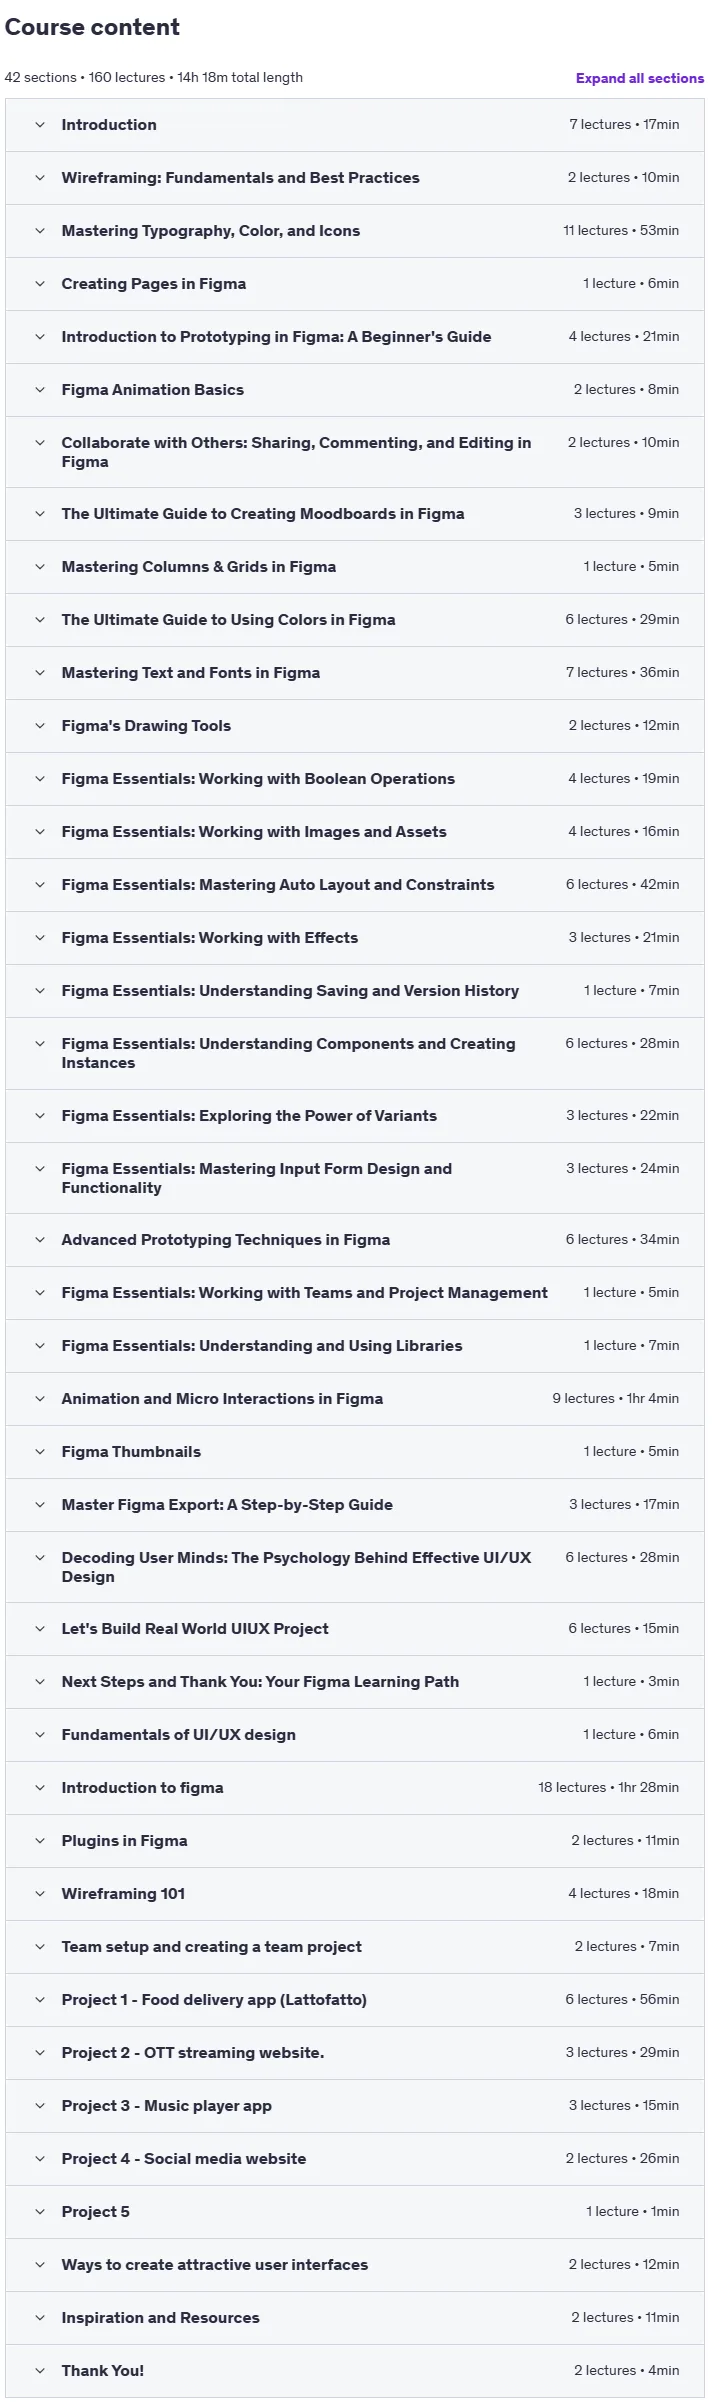Screen dimensions: 712x2402
Task: Select Introduction to figma section header
Action: tap(355, 1788)
